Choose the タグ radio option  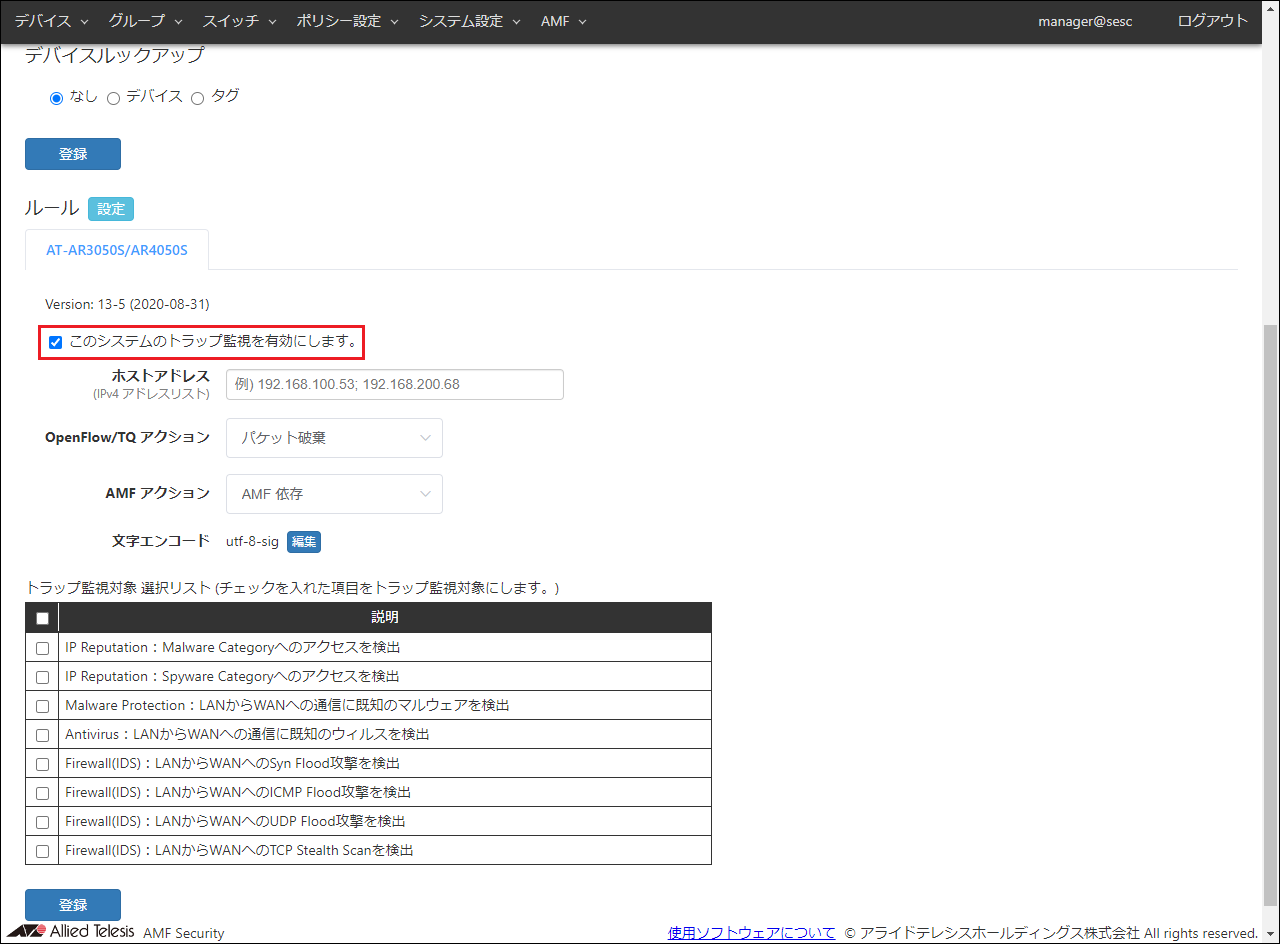[x=197, y=98]
